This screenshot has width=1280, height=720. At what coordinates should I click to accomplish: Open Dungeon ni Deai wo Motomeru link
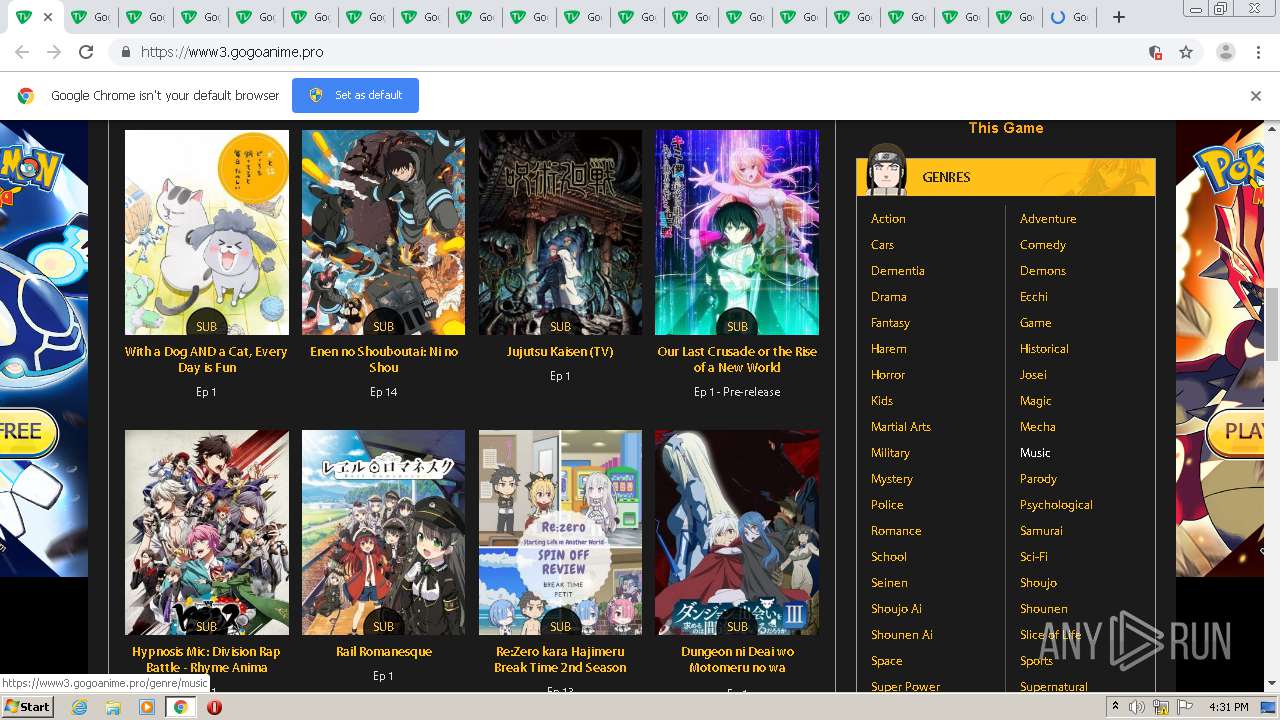click(x=737, y=660)
